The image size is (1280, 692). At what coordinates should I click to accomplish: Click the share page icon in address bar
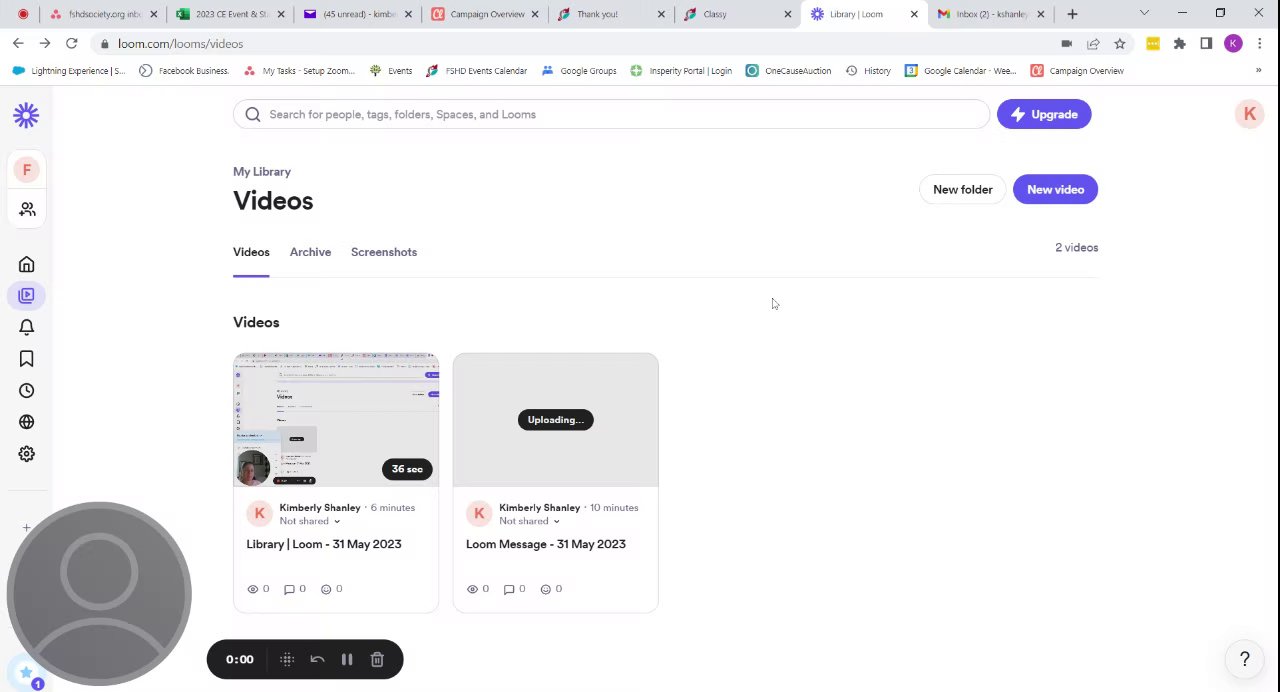[x=1093, y=44]
